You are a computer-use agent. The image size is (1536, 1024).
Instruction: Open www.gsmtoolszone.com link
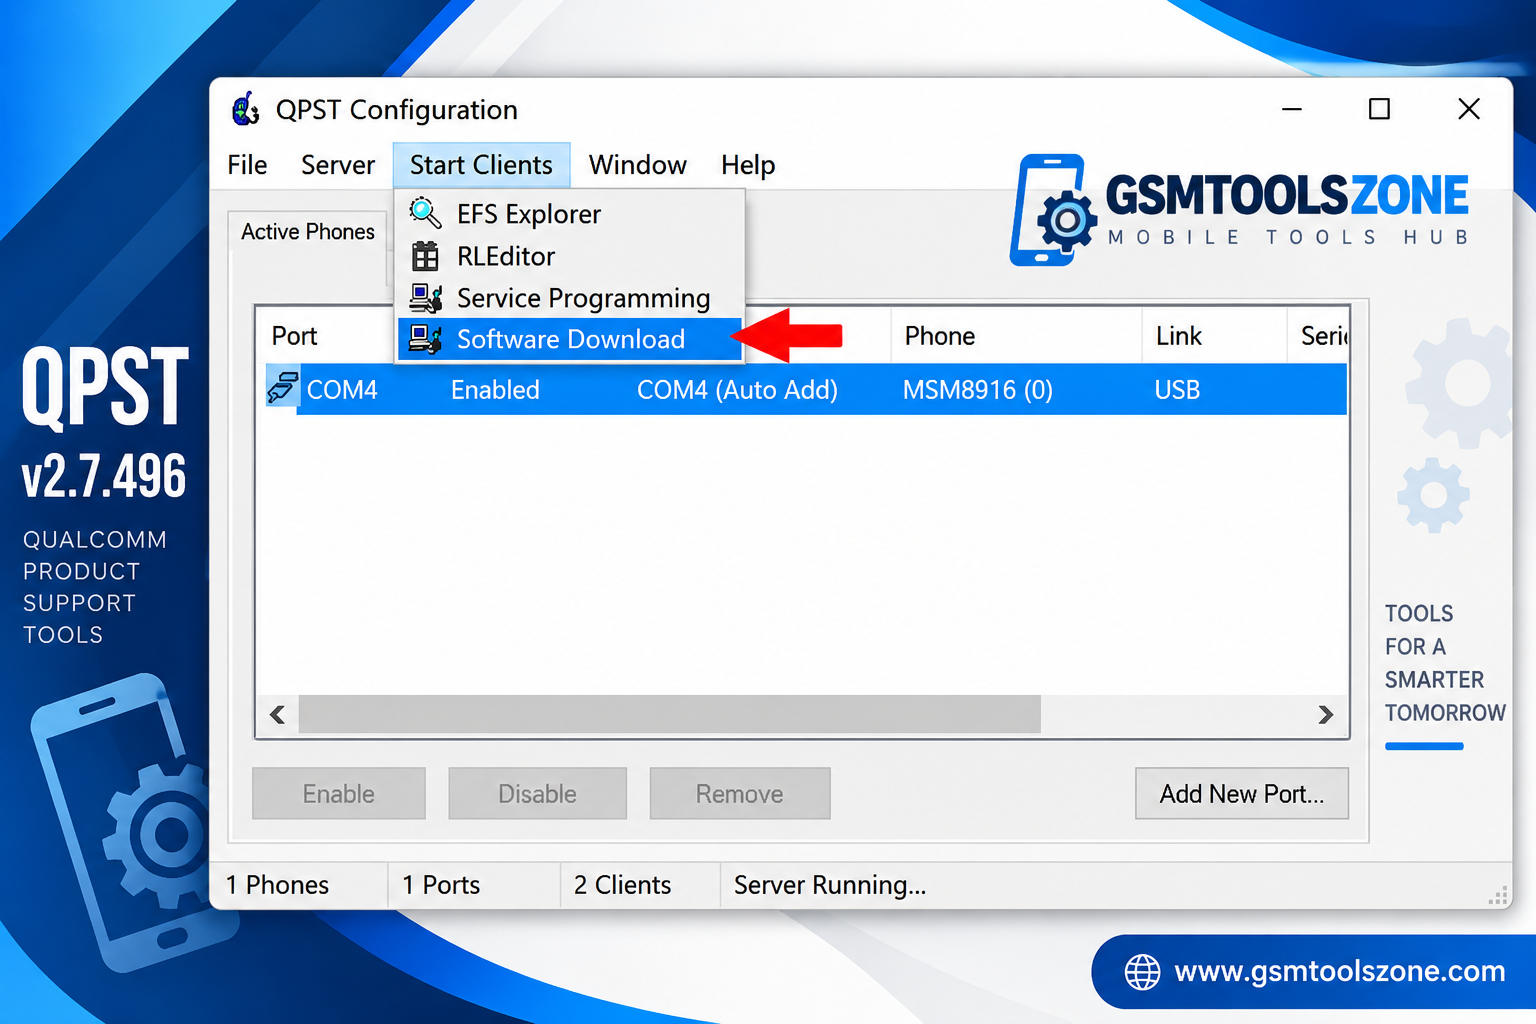click(1339, 971)
